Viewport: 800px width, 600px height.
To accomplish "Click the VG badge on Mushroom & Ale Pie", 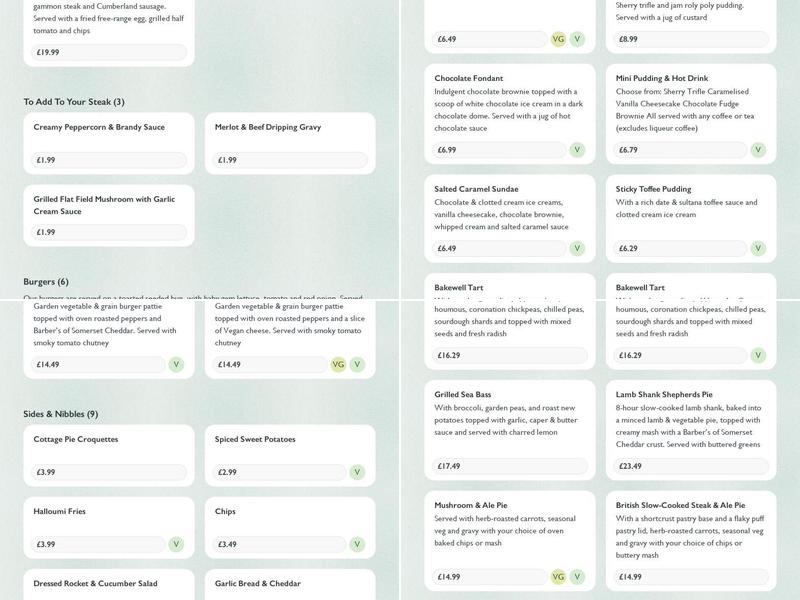I will click(558, 577).
